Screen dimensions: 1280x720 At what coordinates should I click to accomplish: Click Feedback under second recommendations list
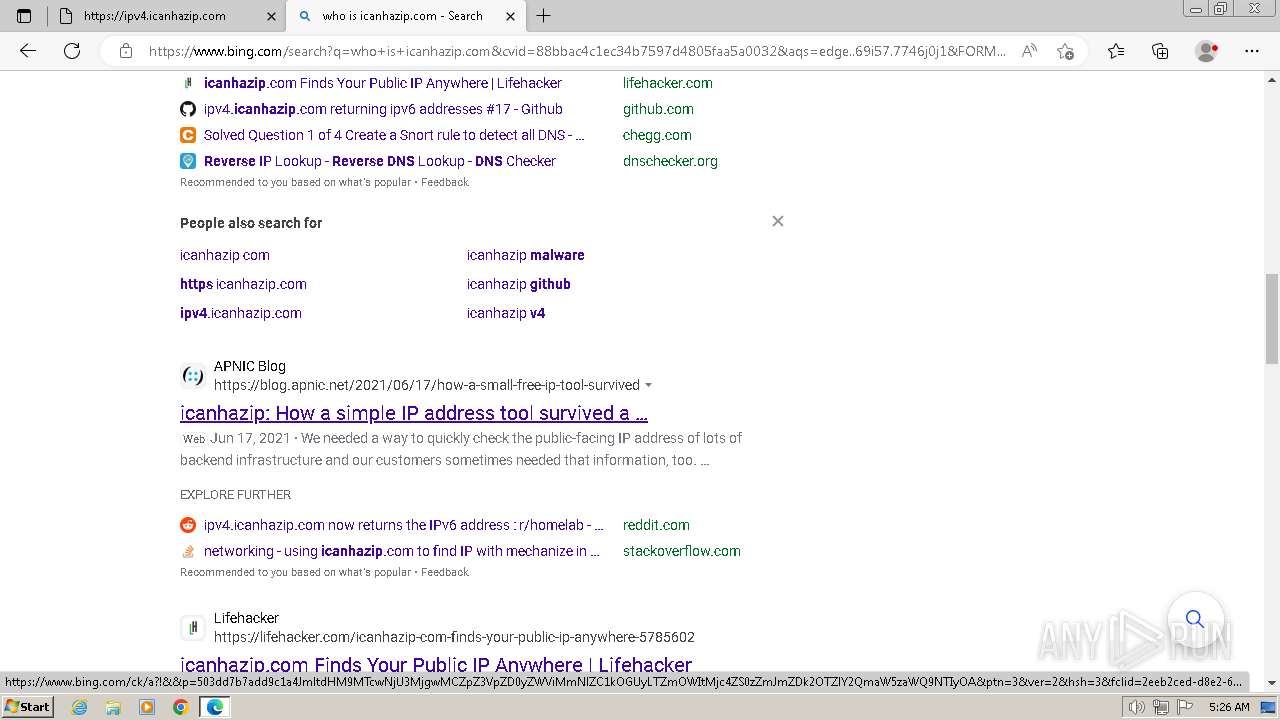click(445, 572)
